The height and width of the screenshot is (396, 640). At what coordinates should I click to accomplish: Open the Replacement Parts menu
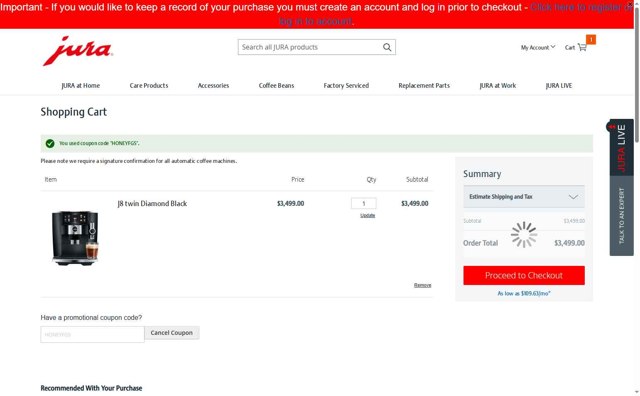point(424,85)
